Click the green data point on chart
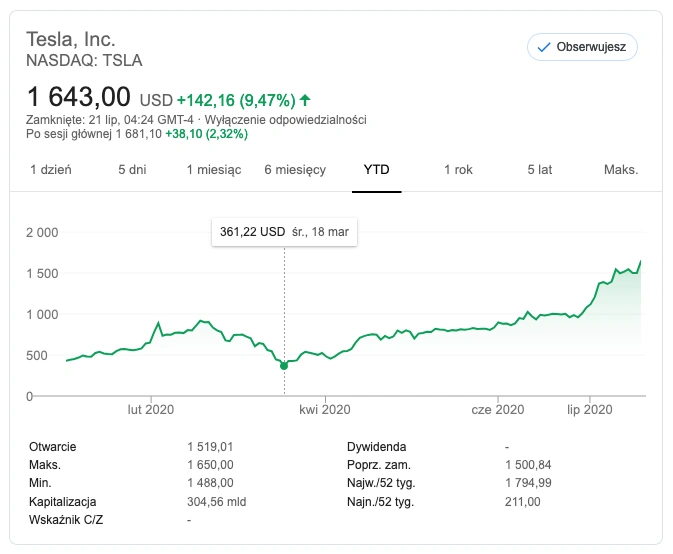 click(x=284, y=366)
